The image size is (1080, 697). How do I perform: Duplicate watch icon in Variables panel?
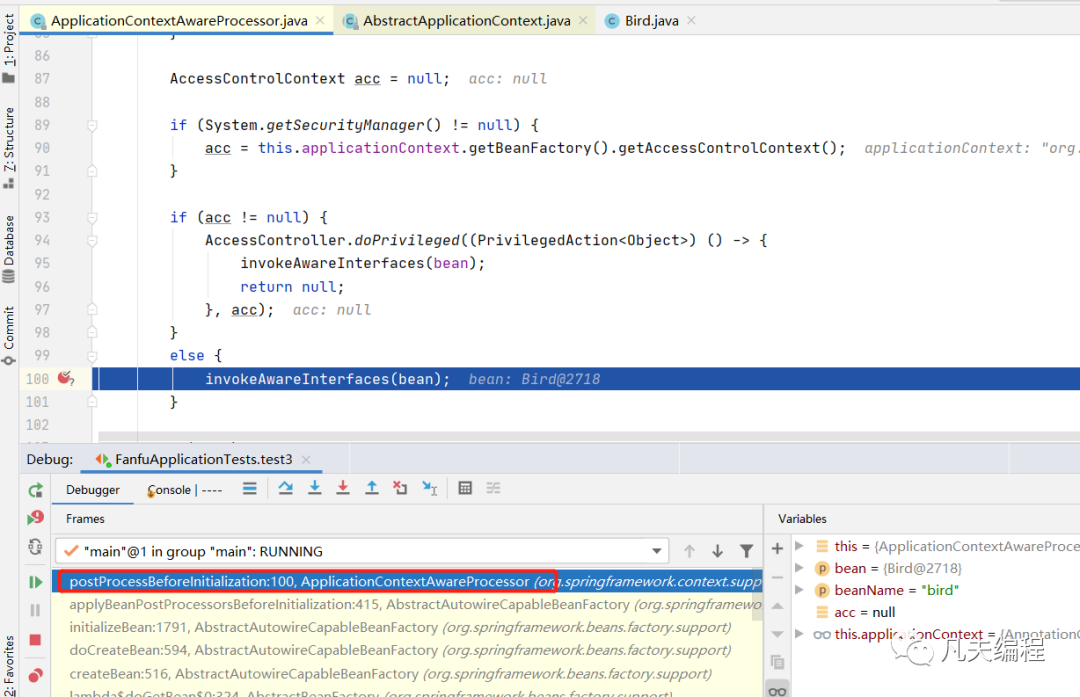(x=778, y=662)
